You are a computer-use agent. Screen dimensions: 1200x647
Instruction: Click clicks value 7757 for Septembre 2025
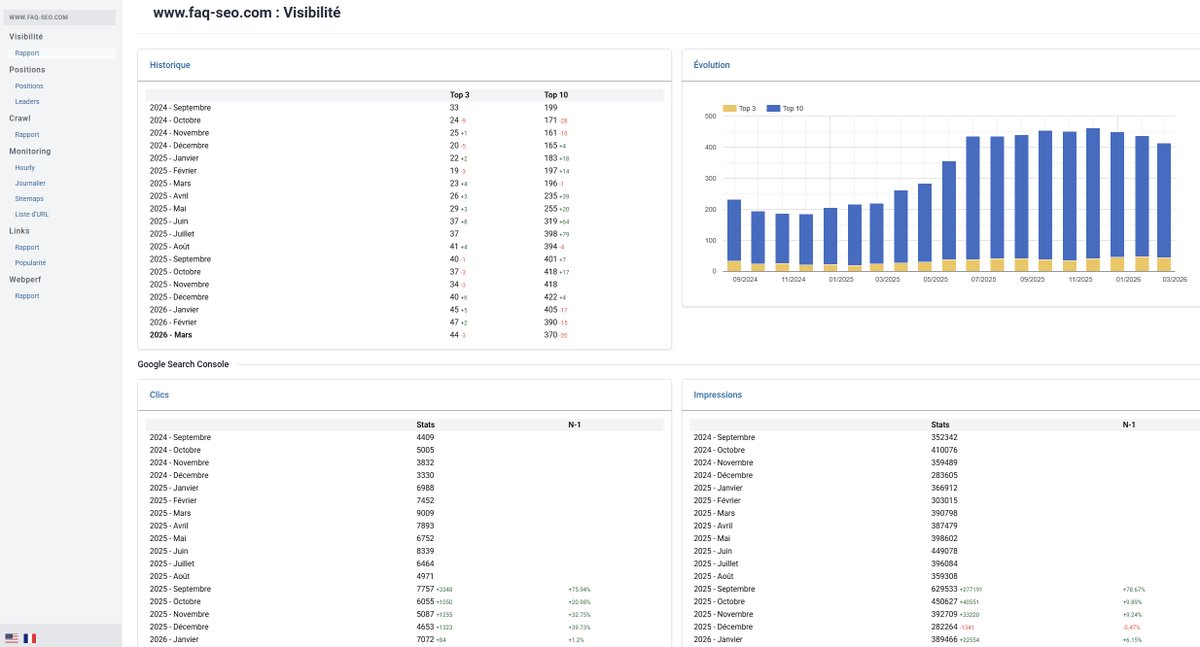(x=426, y=589)
